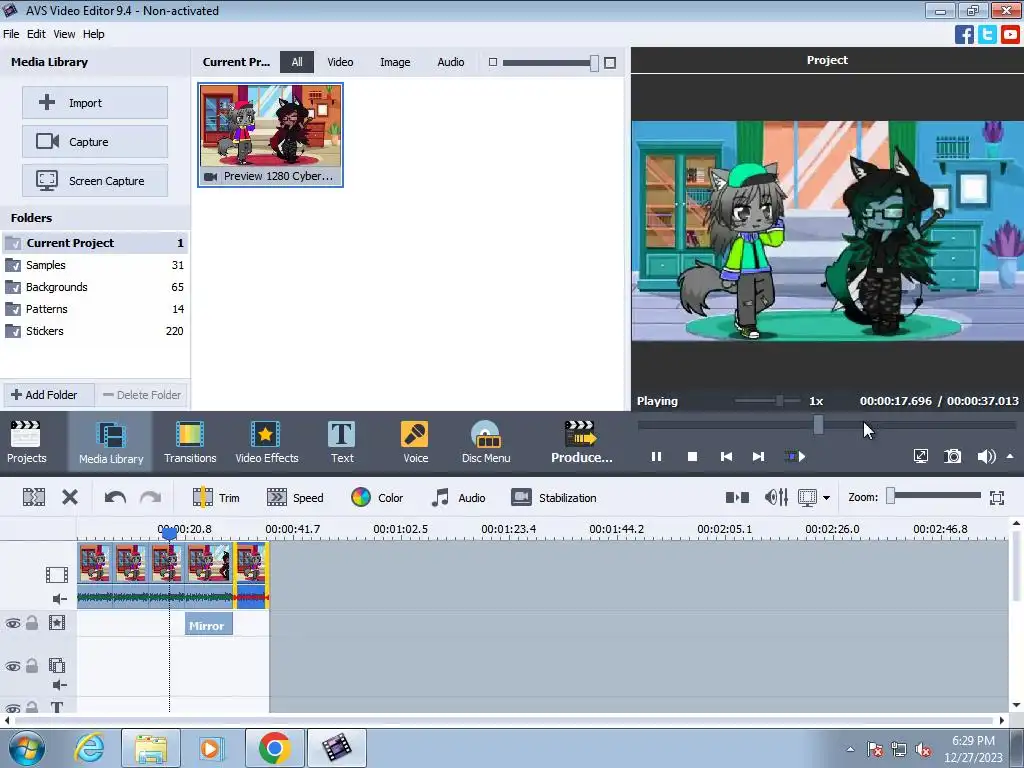The width and height of the screenshot is (1024, 768).
Task: Show All media types tab
Action: pyautogui.click(x=297, y=62)
